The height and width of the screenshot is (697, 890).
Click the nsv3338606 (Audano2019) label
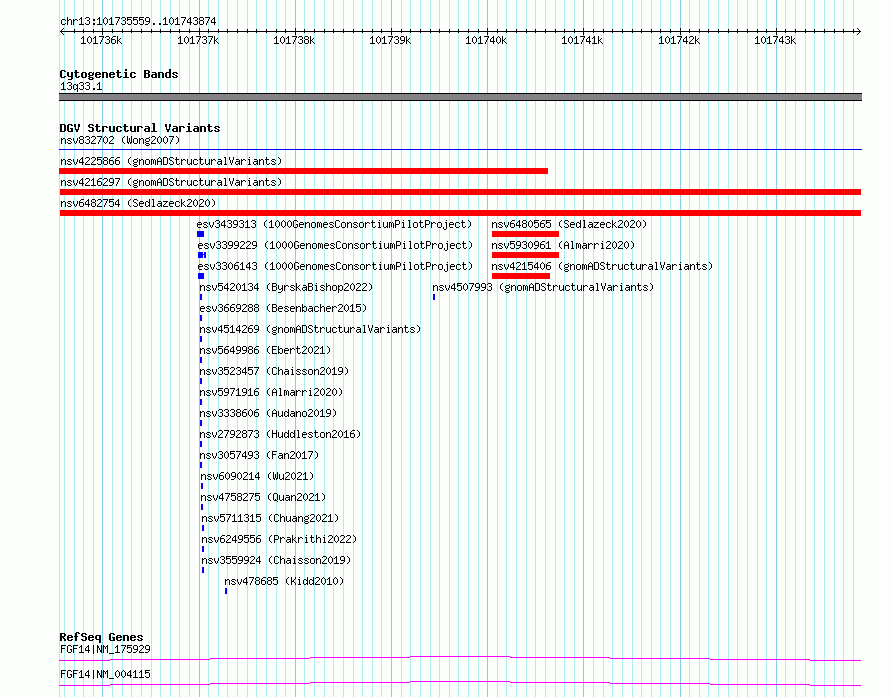268,413
